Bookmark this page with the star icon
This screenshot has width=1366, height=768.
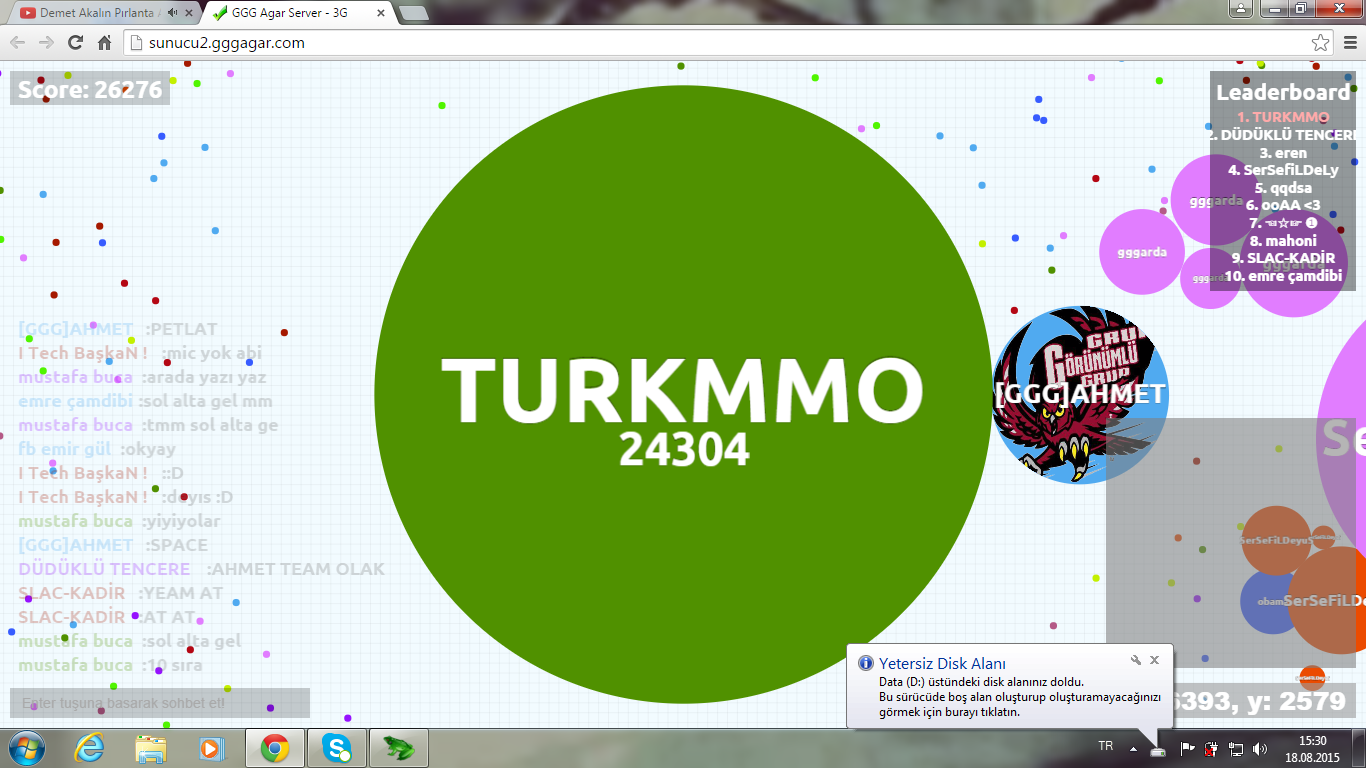(x=1320, y=43)
